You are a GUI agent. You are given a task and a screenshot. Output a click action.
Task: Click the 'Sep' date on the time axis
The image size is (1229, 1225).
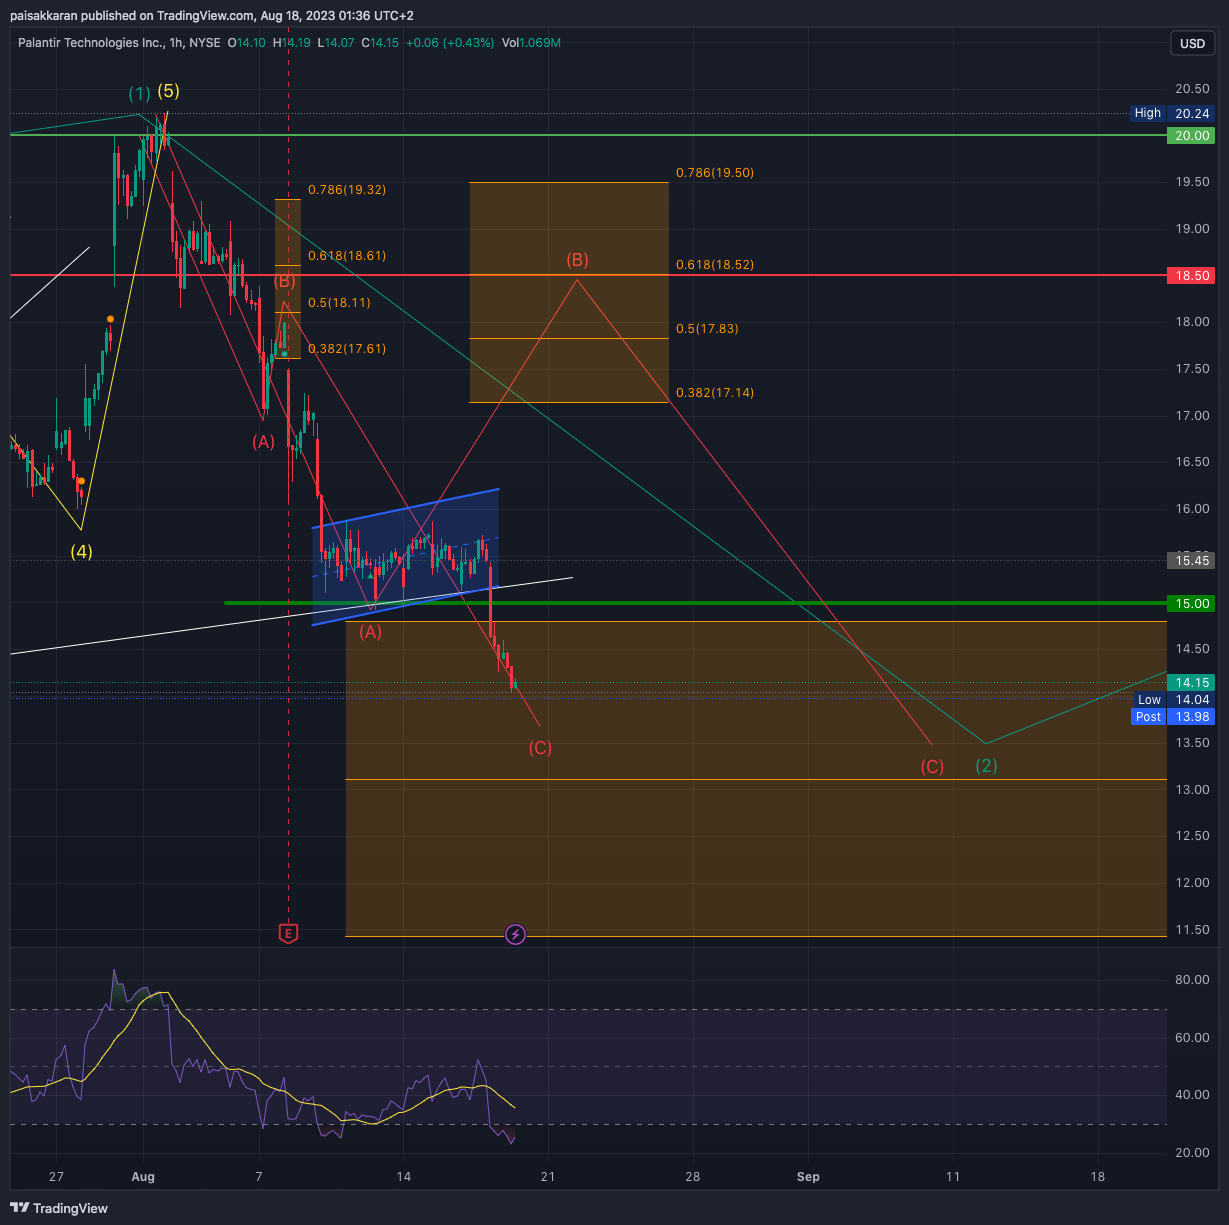click(x=808, y=1177)
